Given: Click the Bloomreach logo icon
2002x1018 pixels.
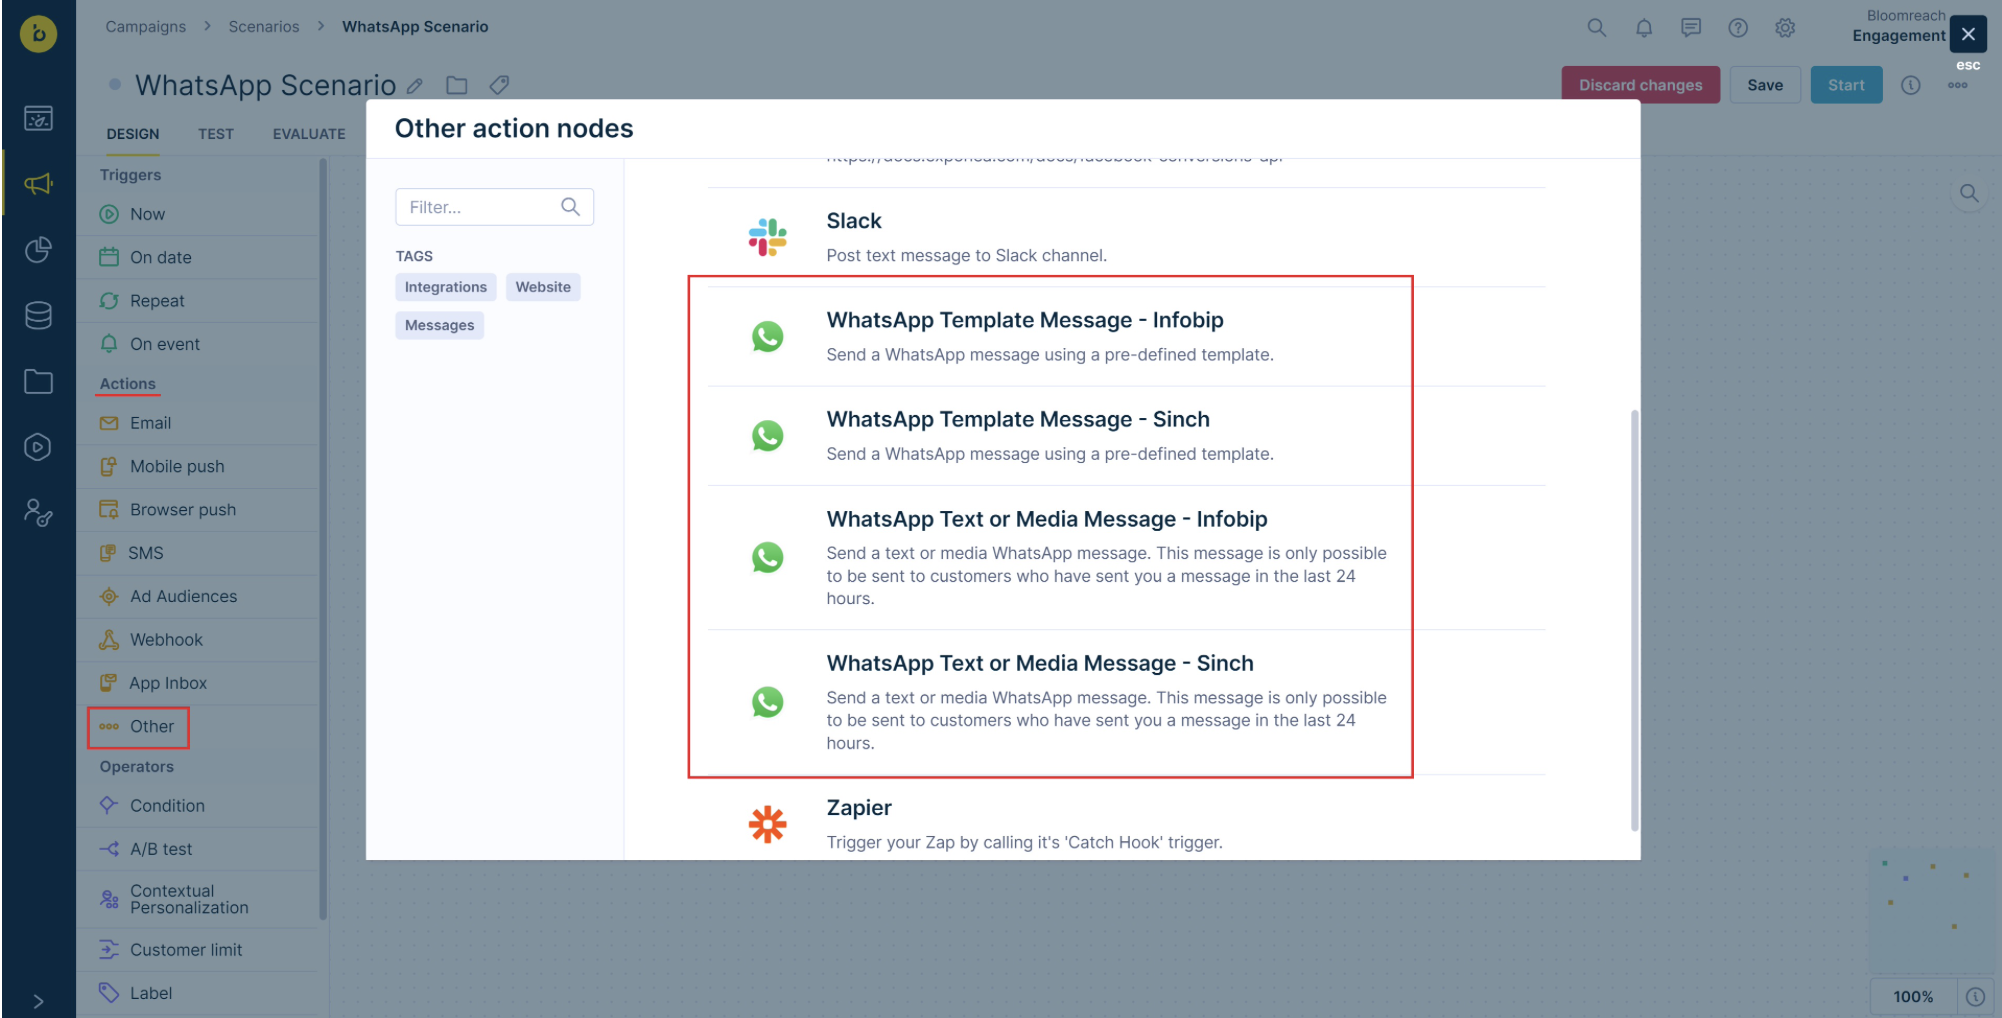Looking at the screenshot, I should 38,33.
